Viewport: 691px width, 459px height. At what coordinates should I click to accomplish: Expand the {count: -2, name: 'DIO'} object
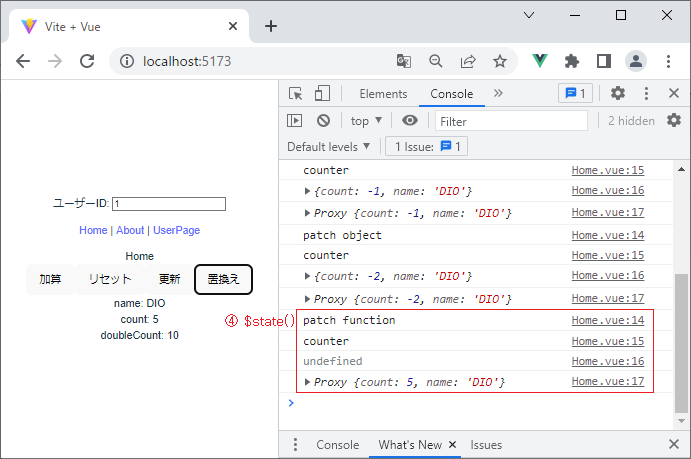coord(307,276)
